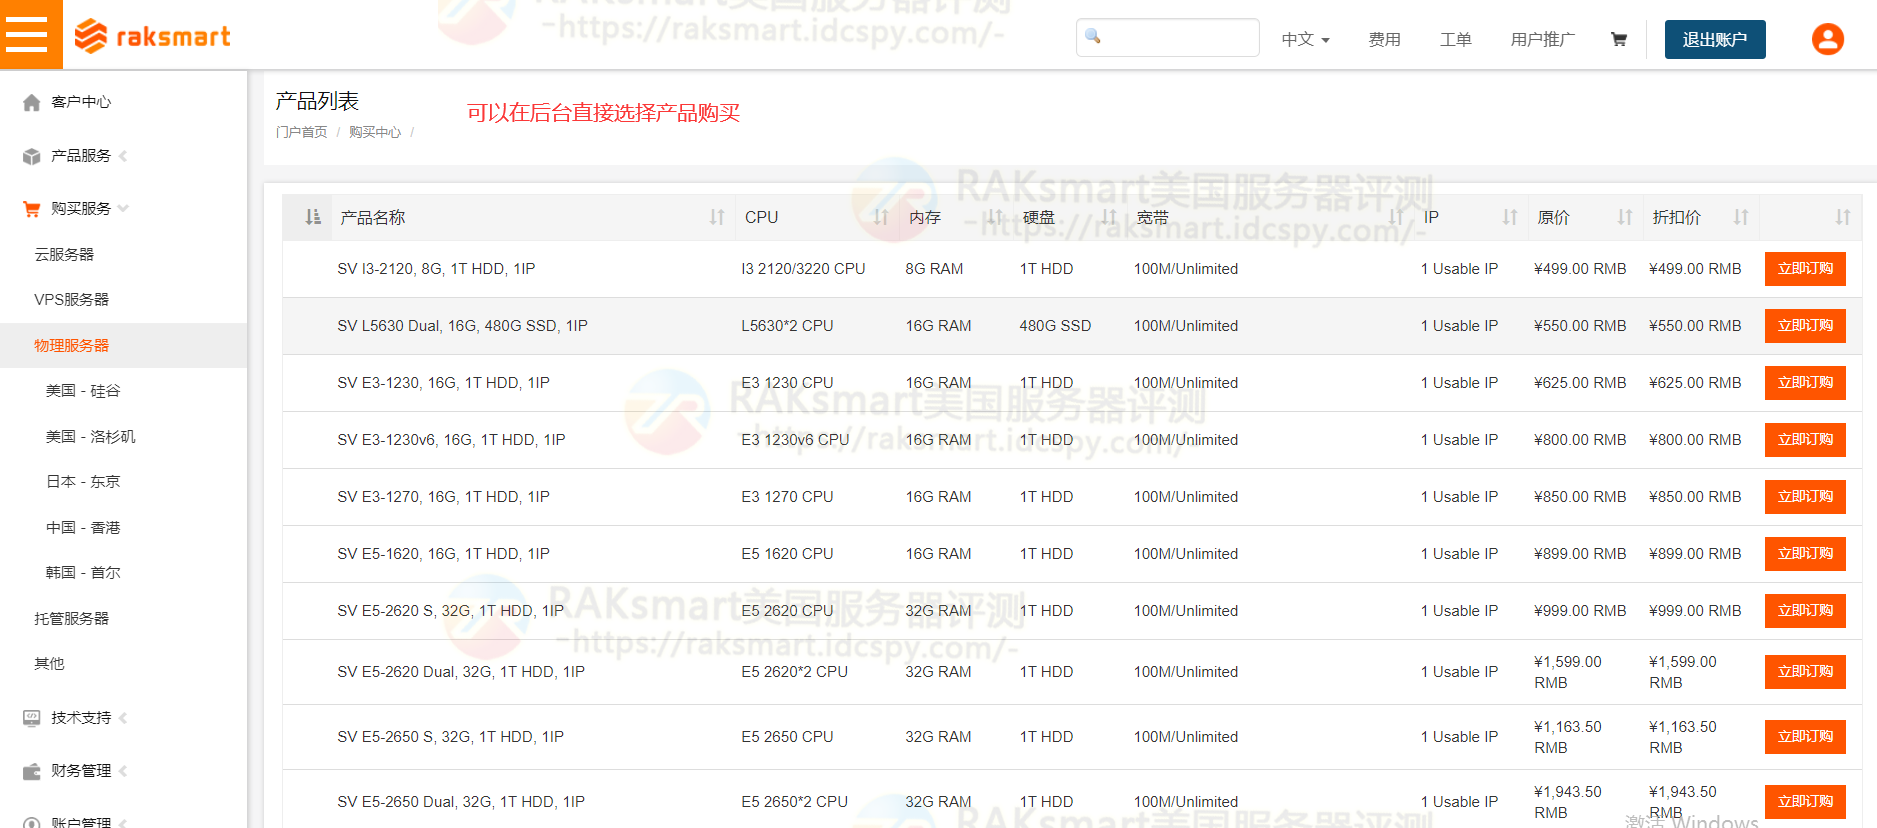
Task: Expand the 财务管理 sidebar chevron
Action: tap(123, 771)
